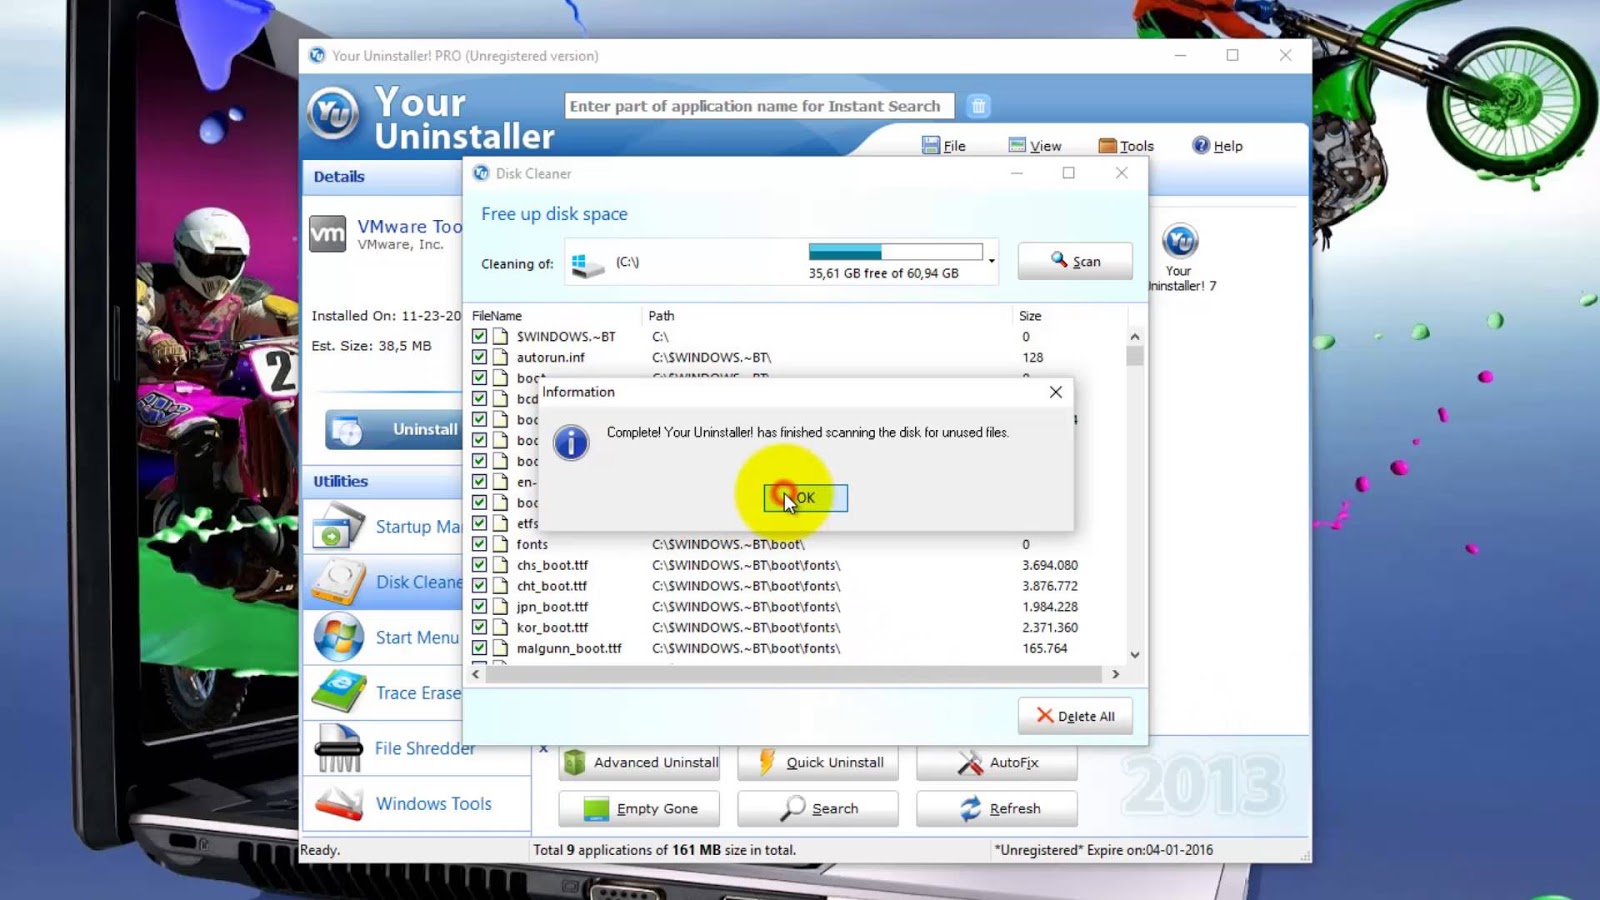Click the information icon in the dialog
The image size is (1600, 900).
point(571,442)
